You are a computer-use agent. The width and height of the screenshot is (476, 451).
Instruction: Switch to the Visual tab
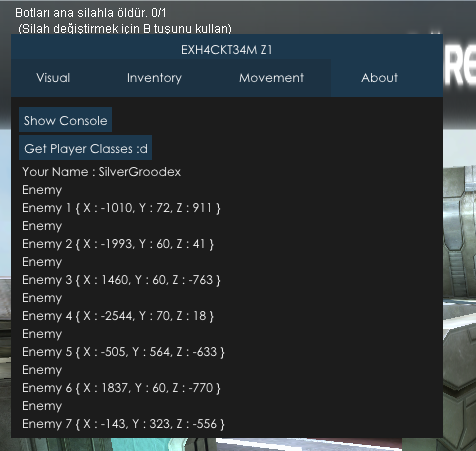tap(53, 78)
